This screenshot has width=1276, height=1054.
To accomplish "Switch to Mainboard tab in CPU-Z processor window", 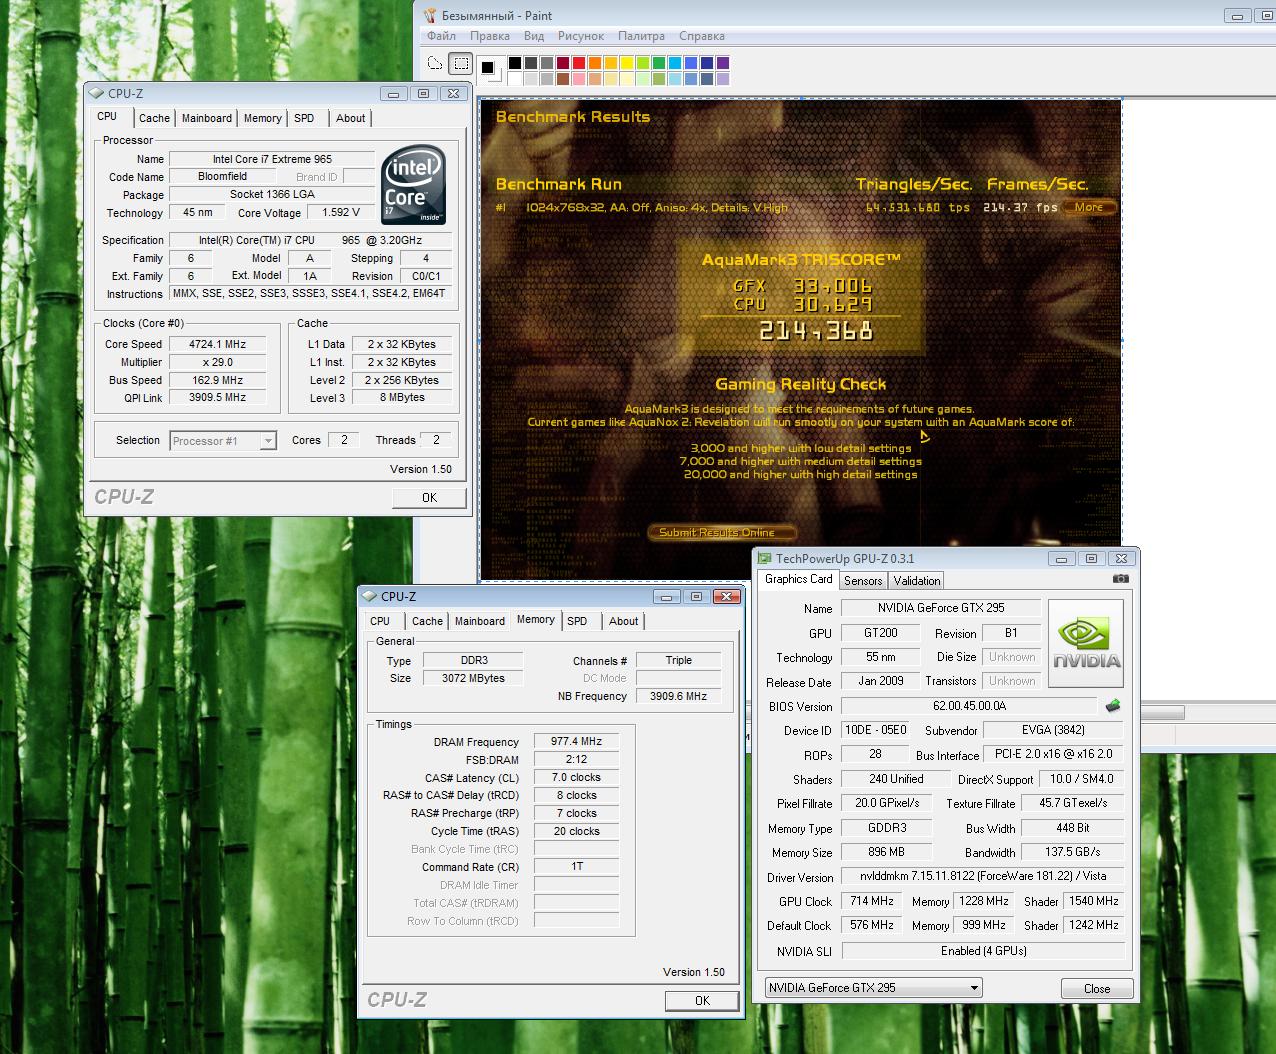I will point(207,118).
